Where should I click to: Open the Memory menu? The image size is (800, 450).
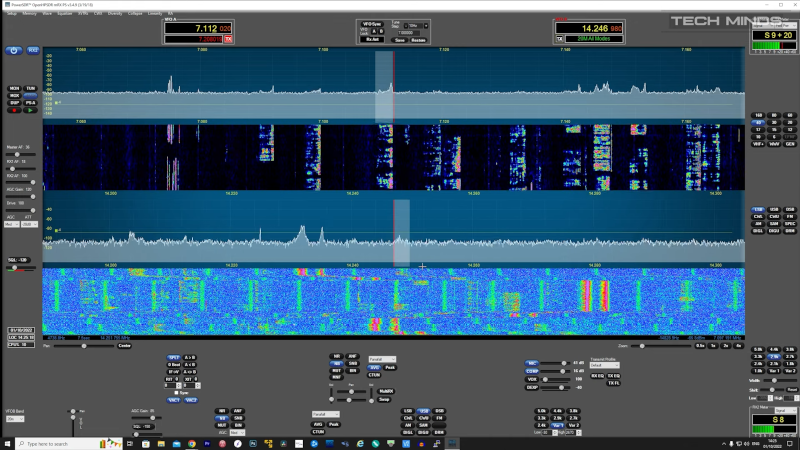click(x=30, y=13)
